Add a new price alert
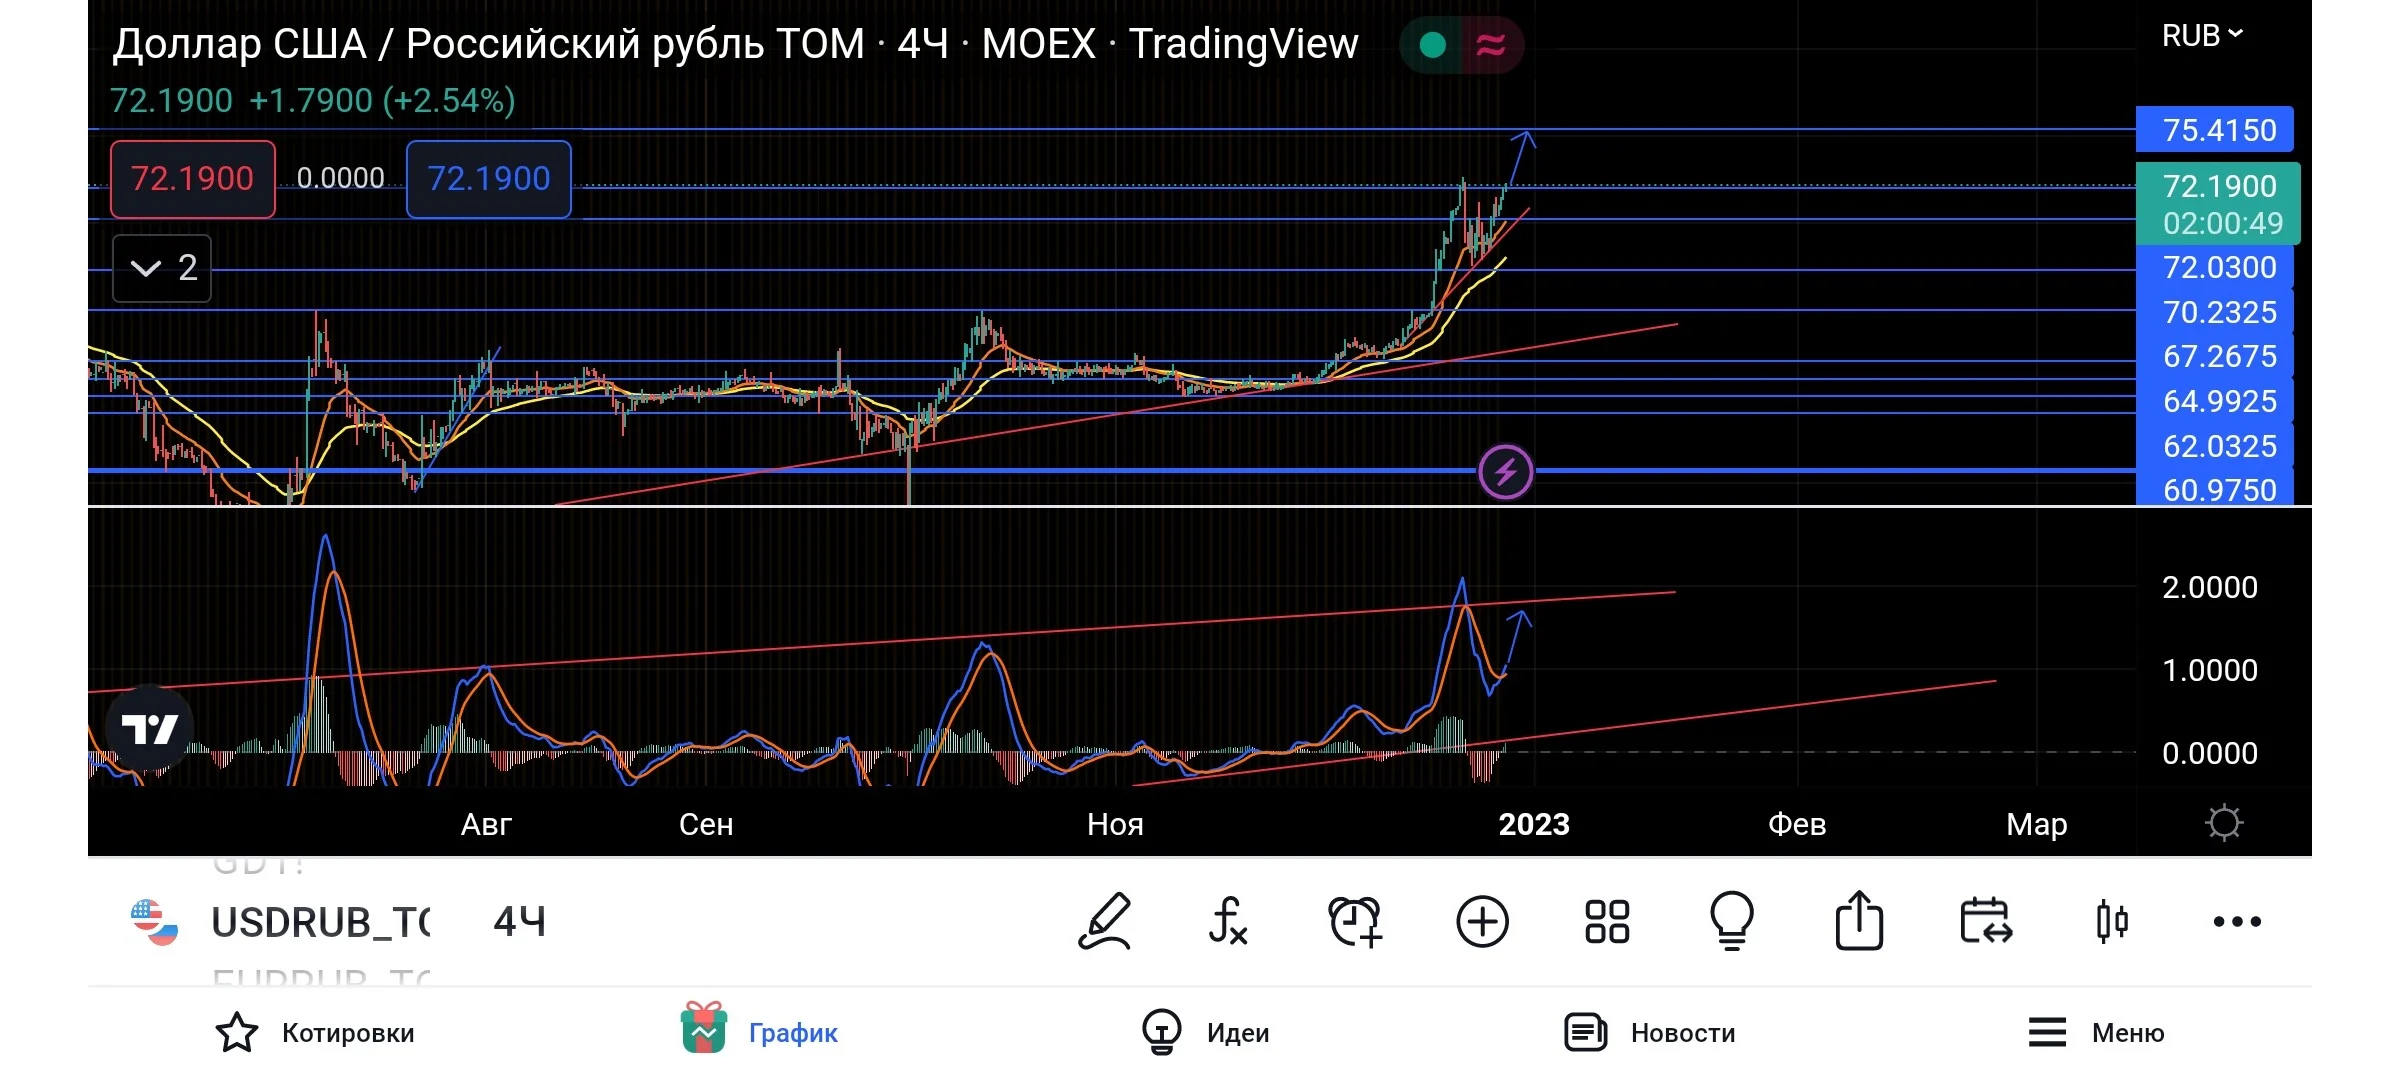 1355,921
